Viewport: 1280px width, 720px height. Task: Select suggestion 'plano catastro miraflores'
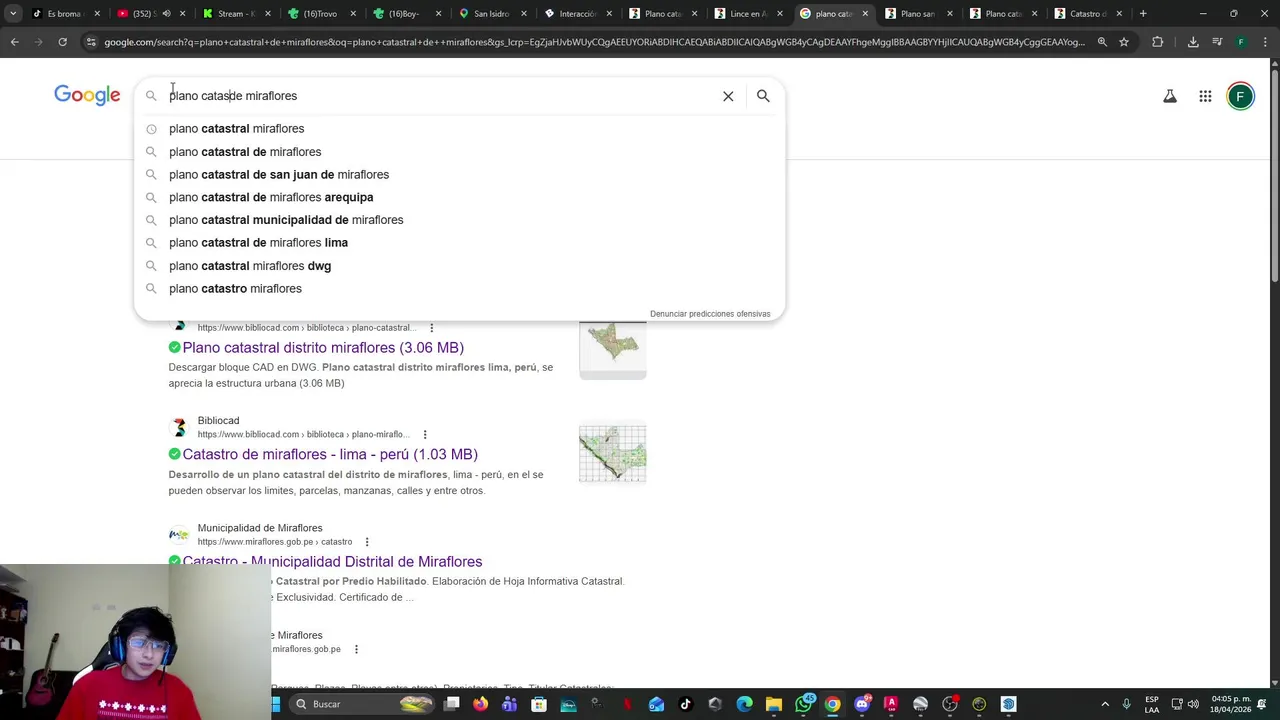tap(459, 288)
